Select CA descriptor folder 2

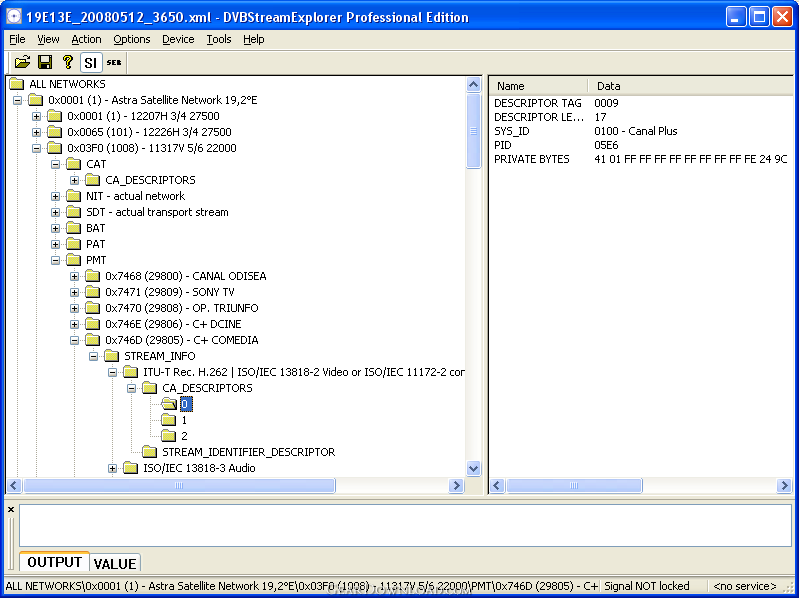(169, 436)
